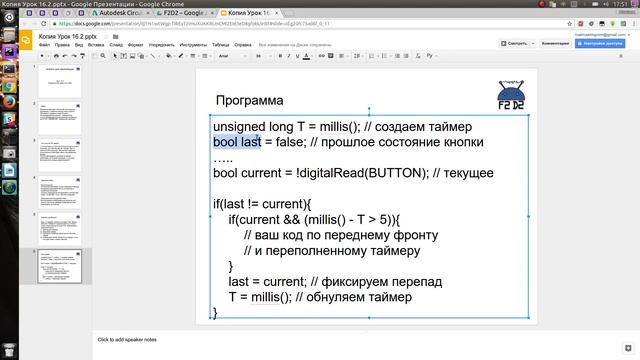Click the paint format icon
Screen dimensions: 640x360
[82, 56]
